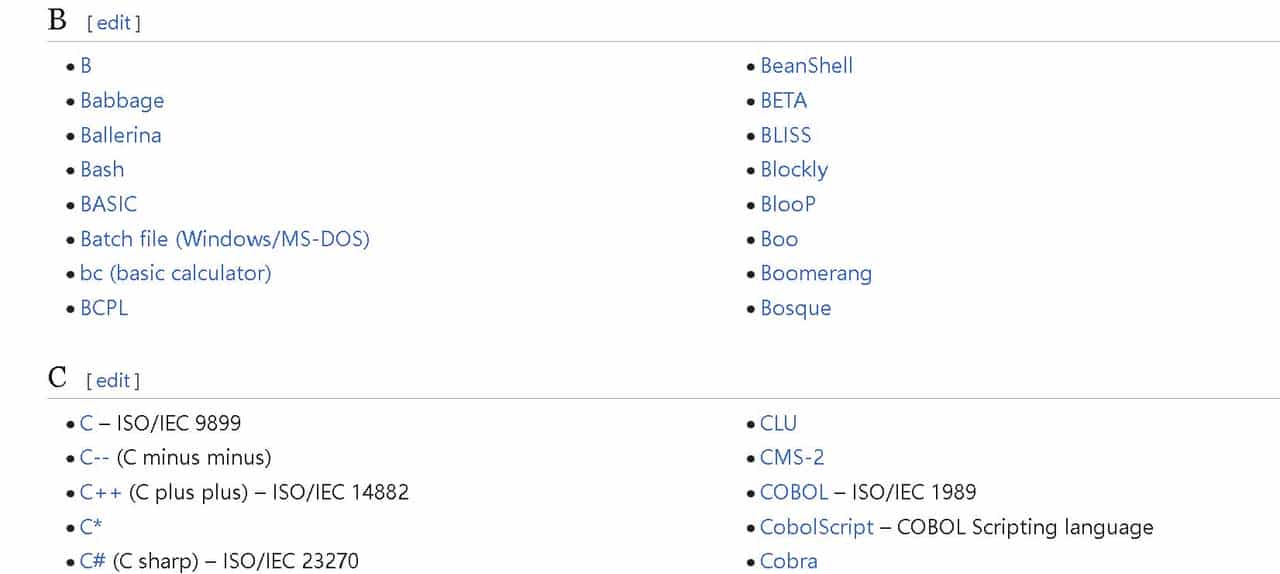
Task: Edit the B section
Action: point(113,22)
